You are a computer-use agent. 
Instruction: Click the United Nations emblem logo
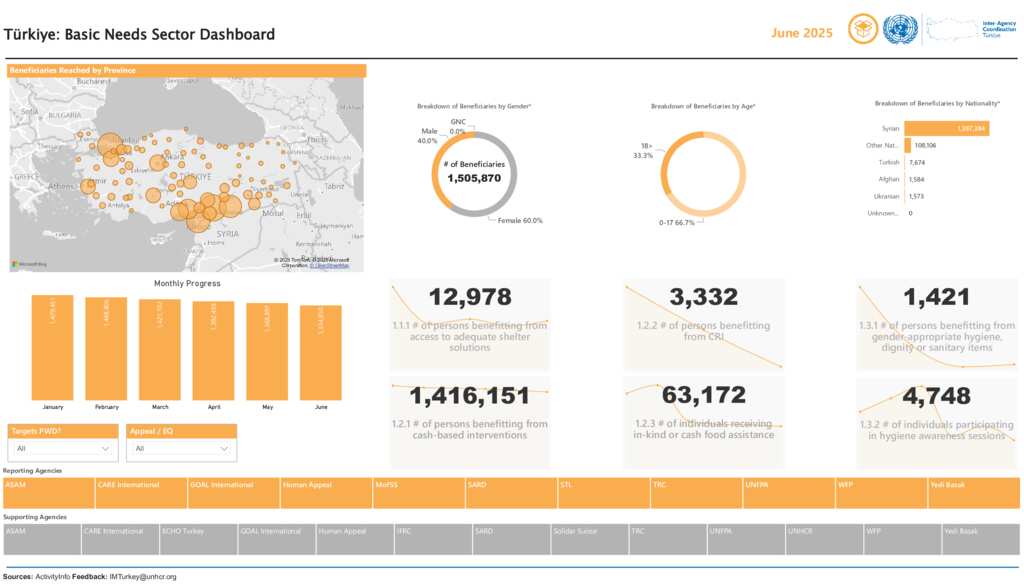tap(900, 30)
